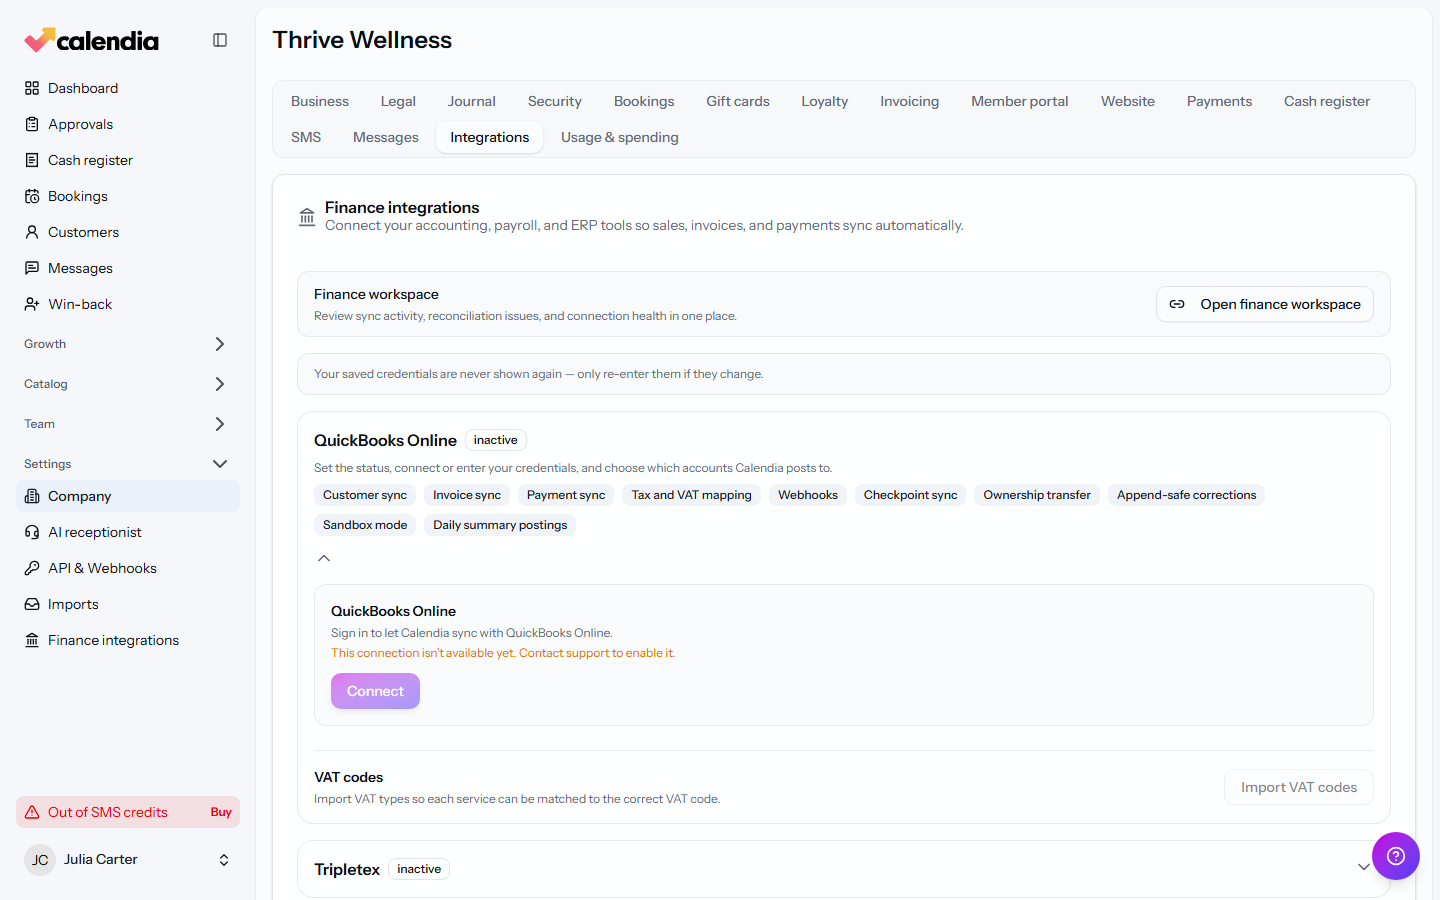This screenshot has height=900, width=1440.
Task: Open Win-back page
Action: 128,304
